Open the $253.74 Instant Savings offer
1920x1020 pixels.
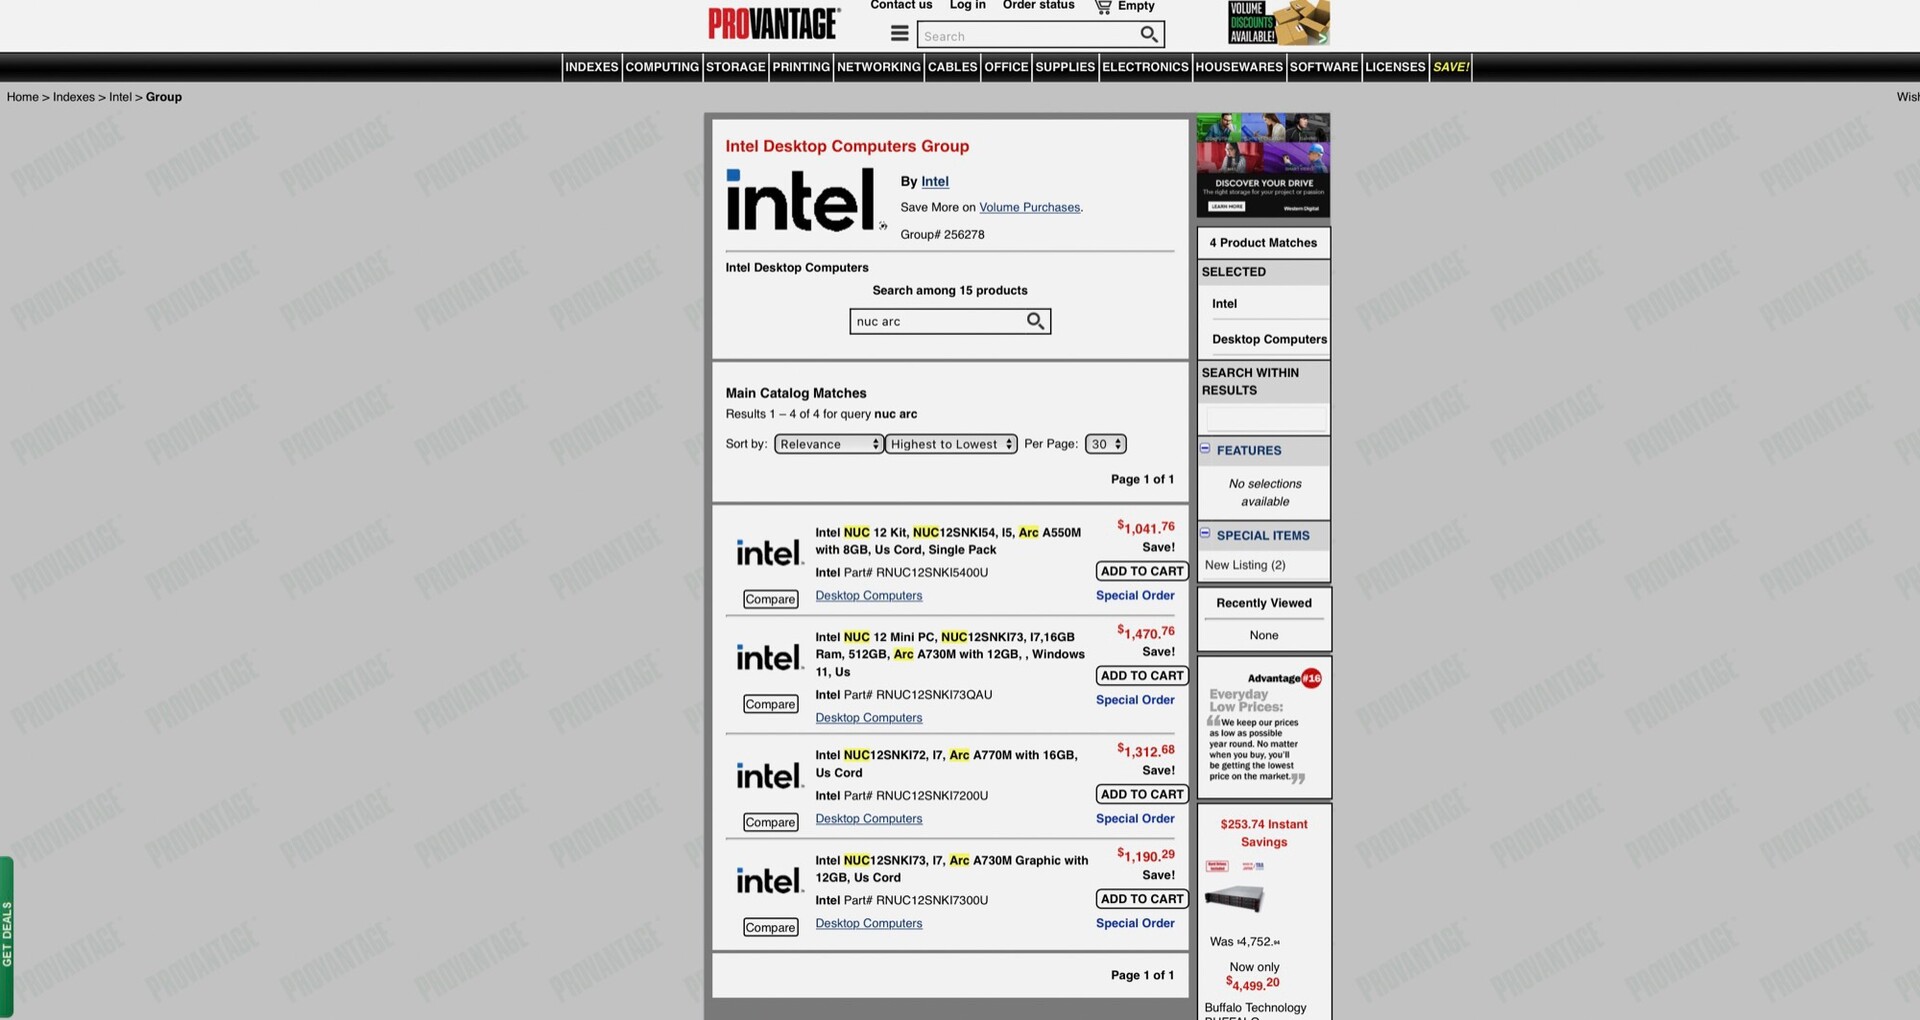tap(1264, 833)
